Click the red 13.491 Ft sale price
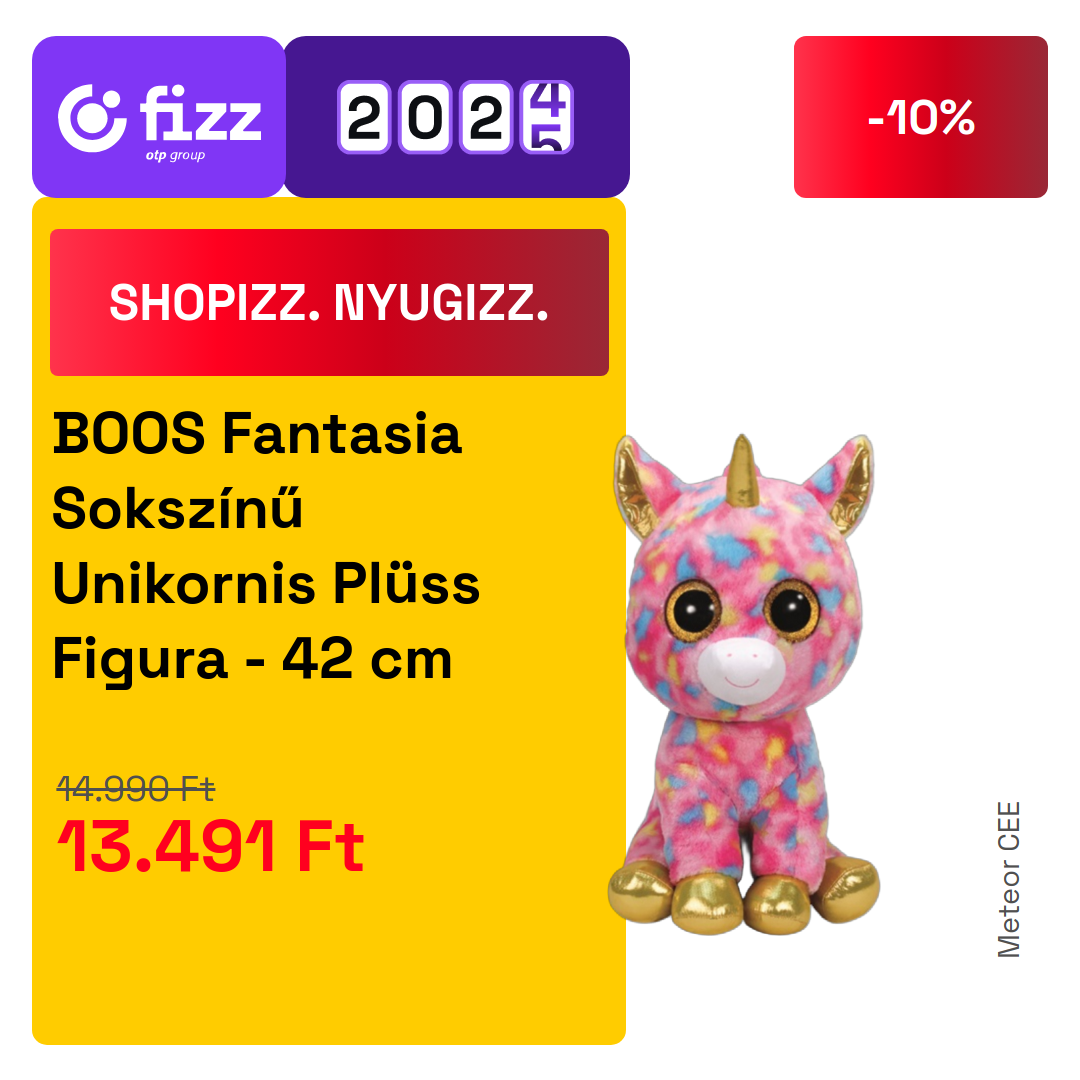Image resolution: width=1080 pixels, height=1080 pixels. coord(210,847)
